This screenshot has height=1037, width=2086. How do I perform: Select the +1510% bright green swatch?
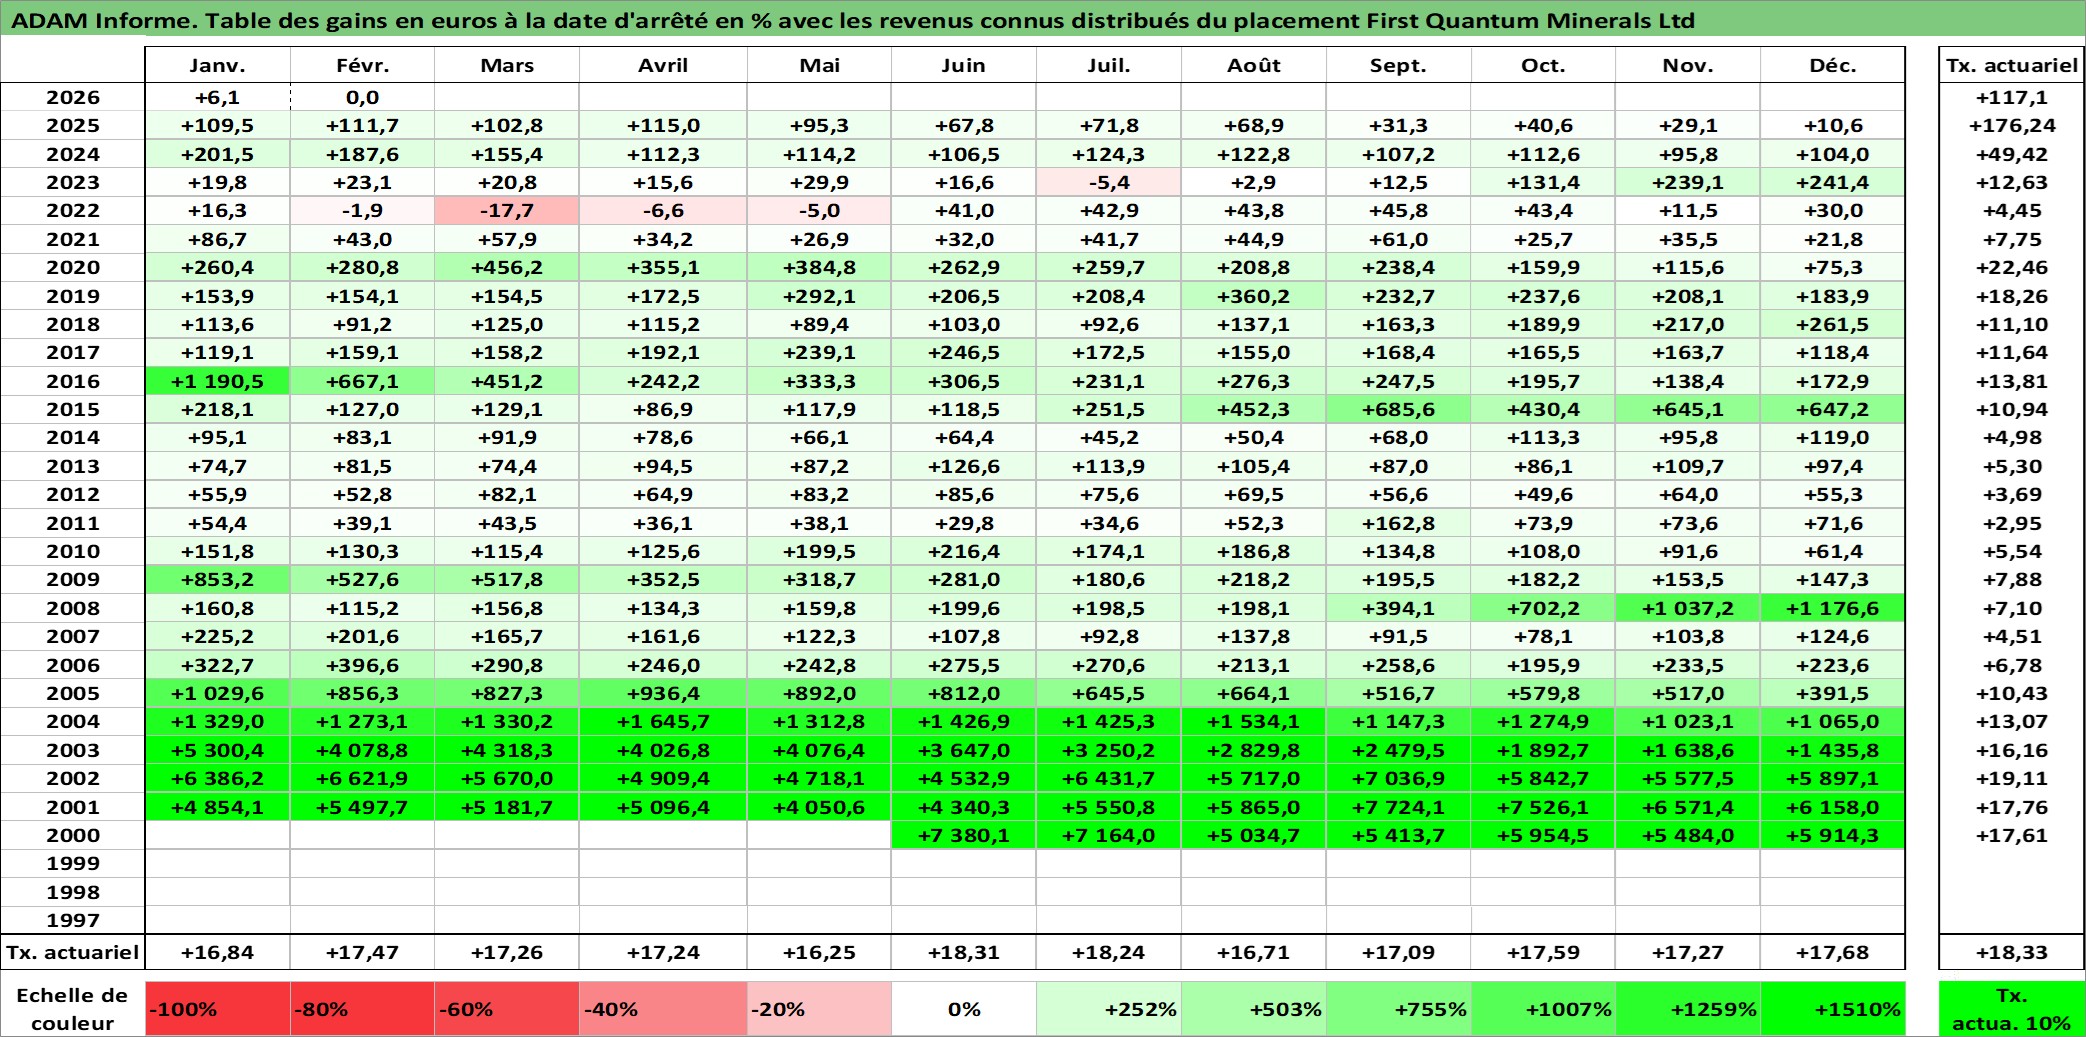tap(1833, 1009)
